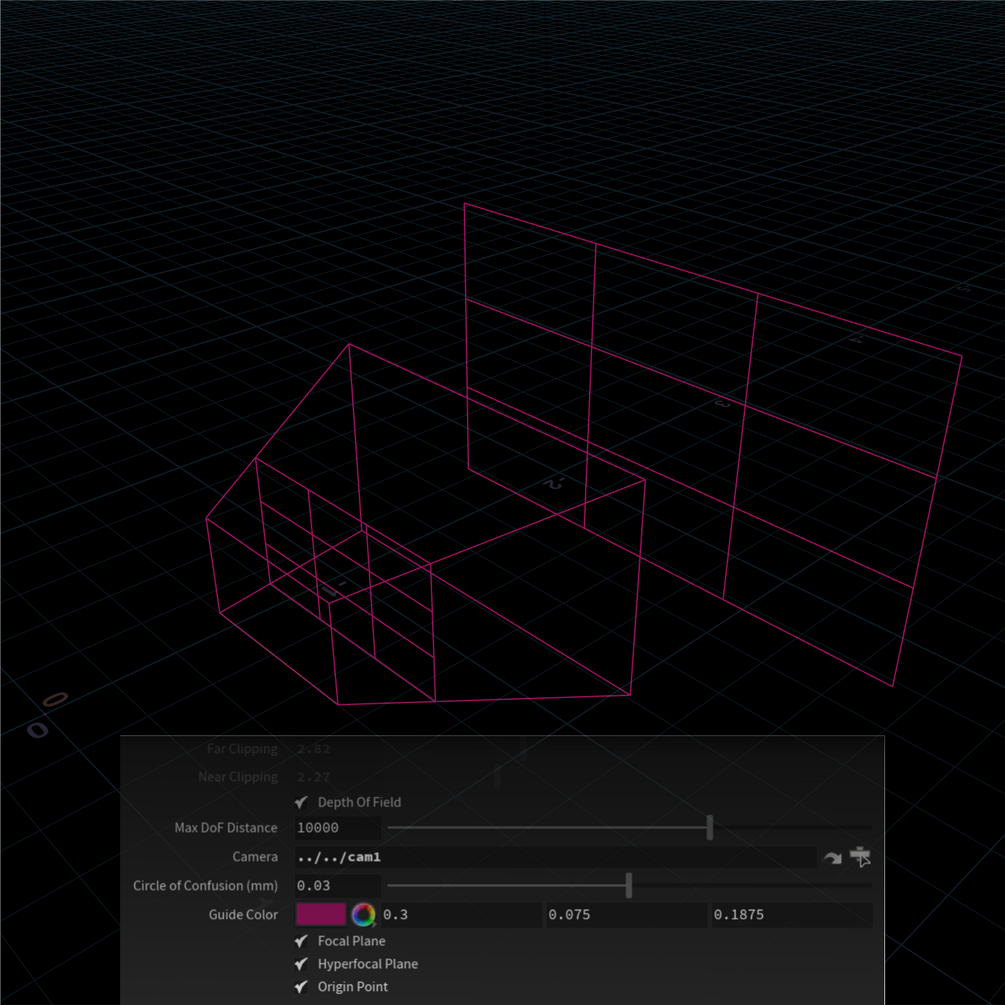Click the Max DoF Distance slider handle
Viewport: 1005px width, 1005px height.
click(x=710, y=827)
